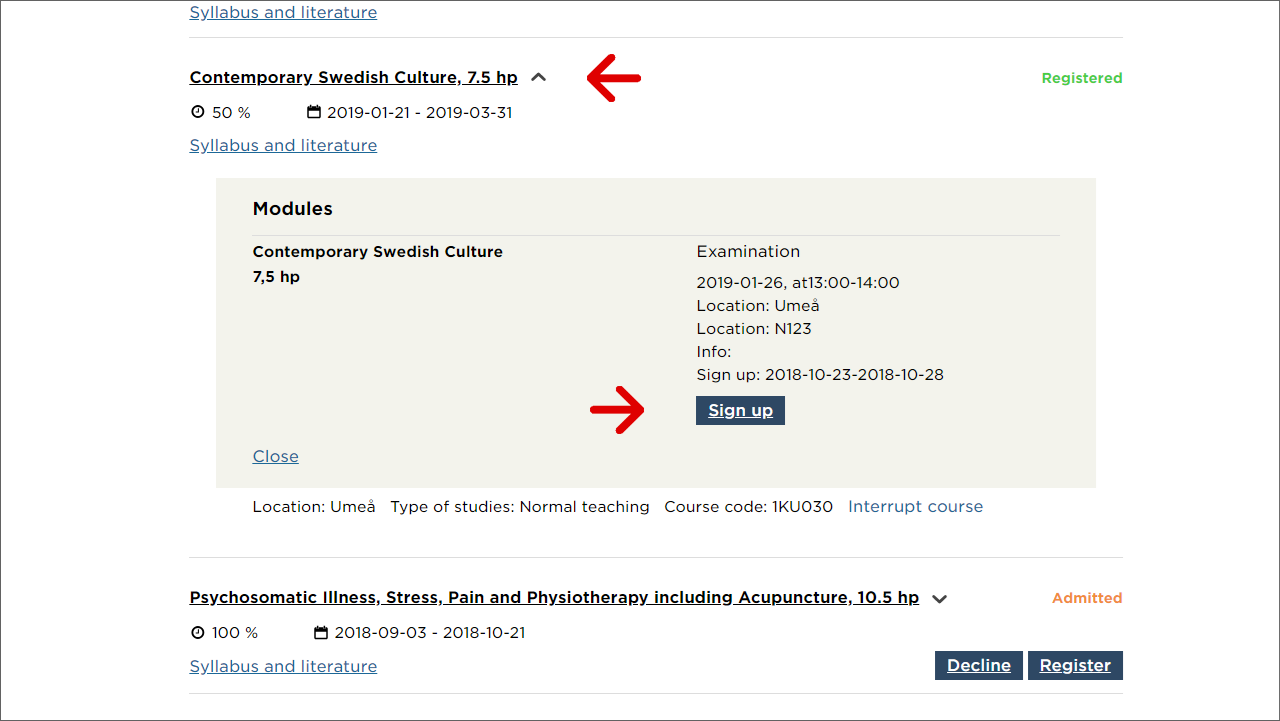This screenshot has height=721, width=1280.
Task: Decline the Psychosomatic Illness course admission
Action: (978, 665)
